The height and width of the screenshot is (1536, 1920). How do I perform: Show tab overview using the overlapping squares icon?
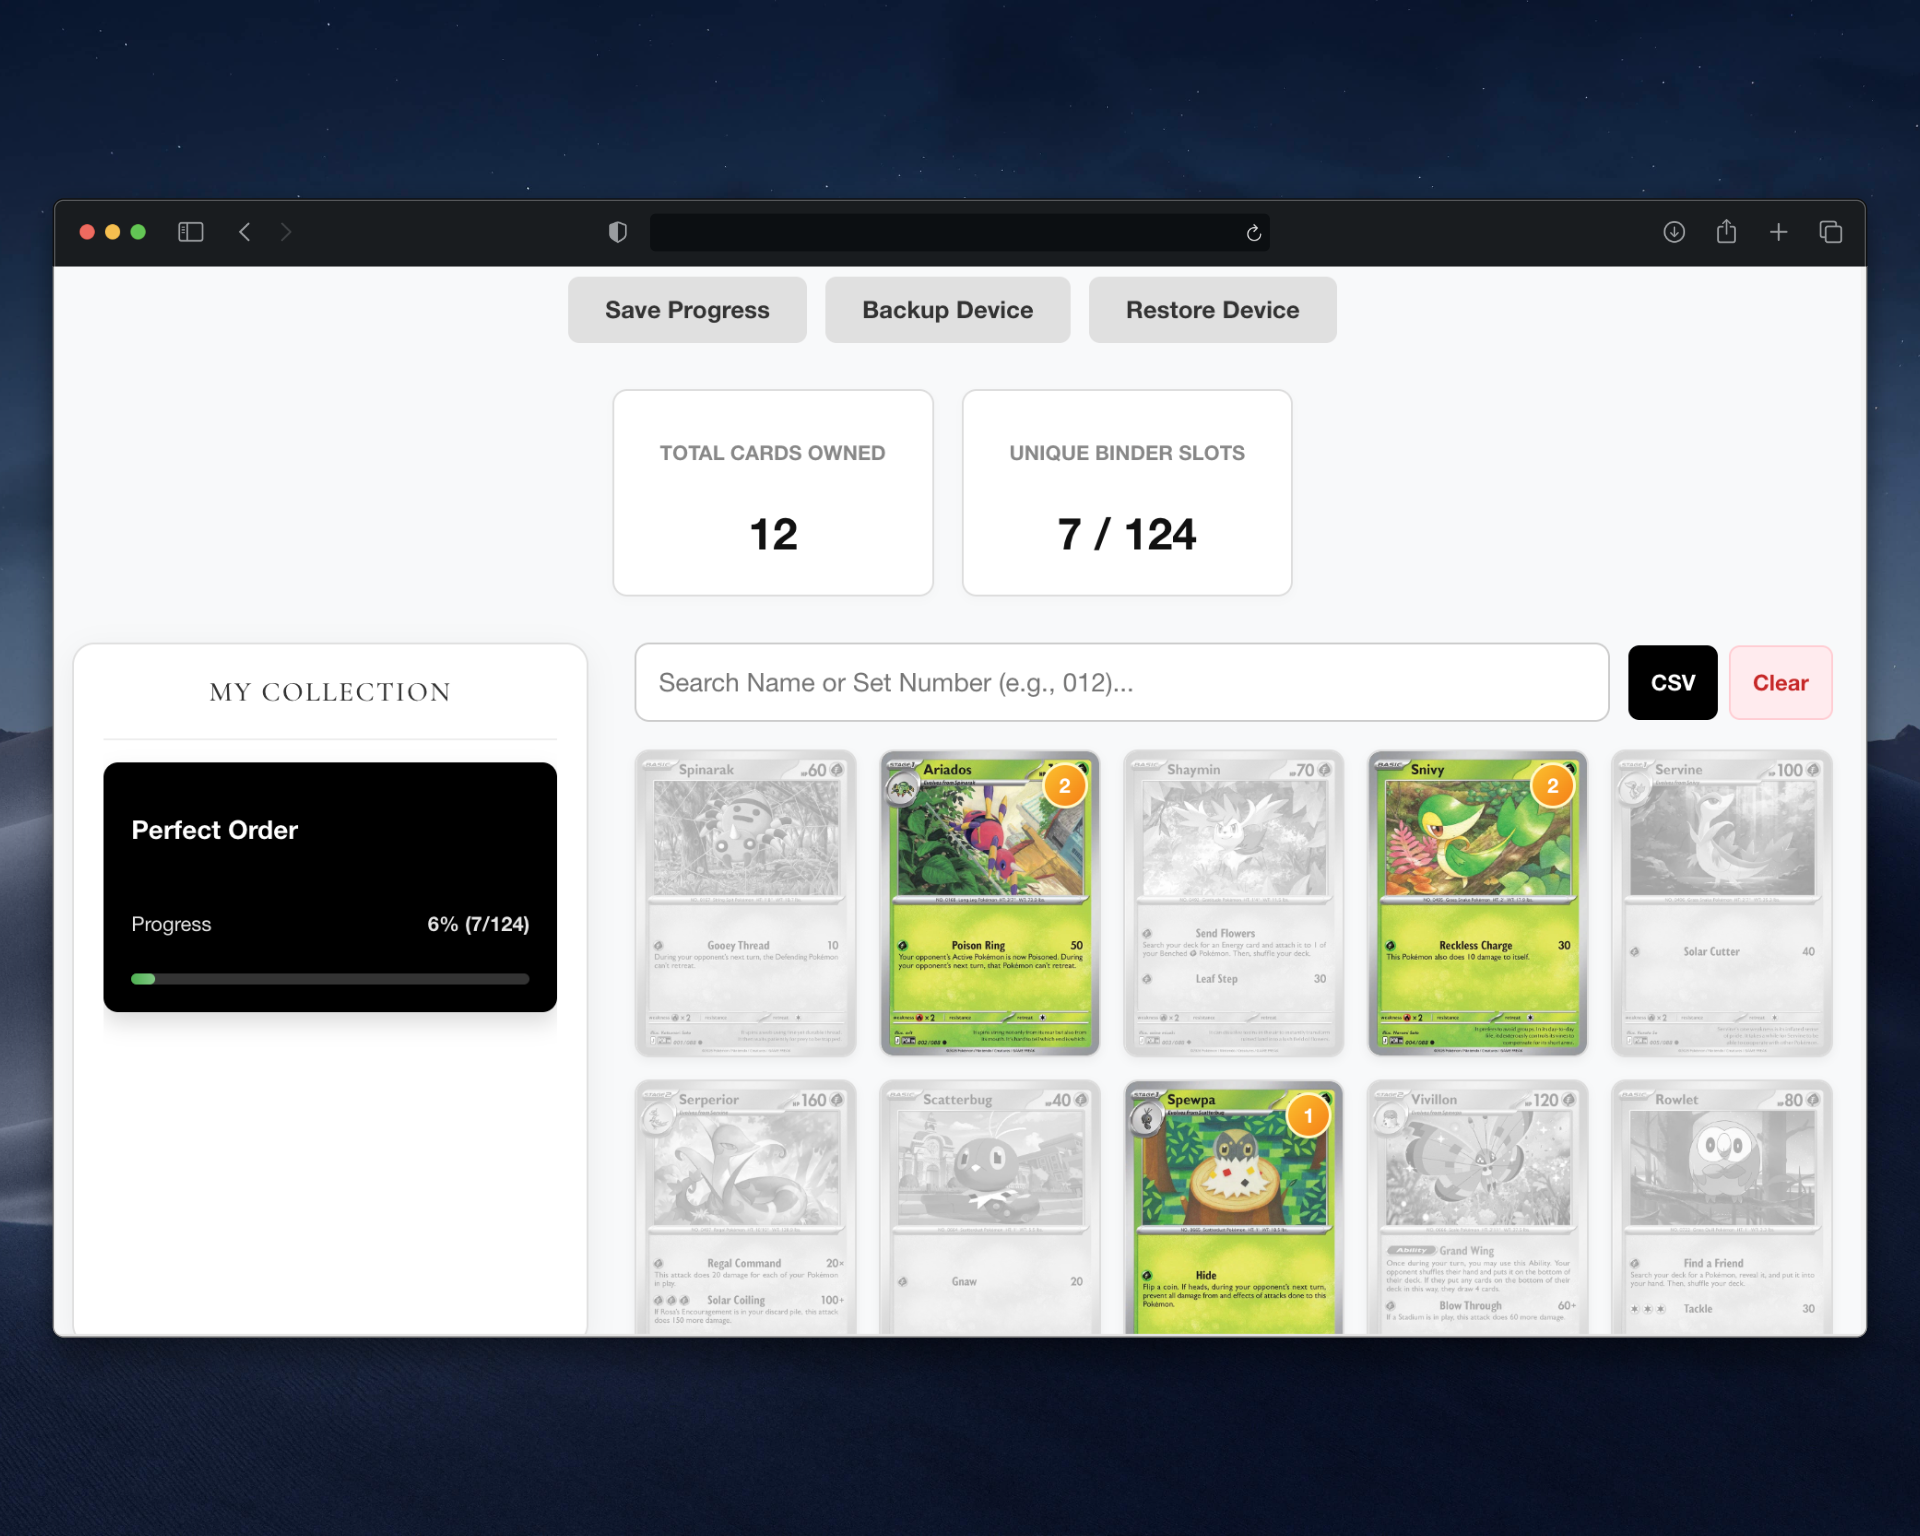[x=1832, y=231]
